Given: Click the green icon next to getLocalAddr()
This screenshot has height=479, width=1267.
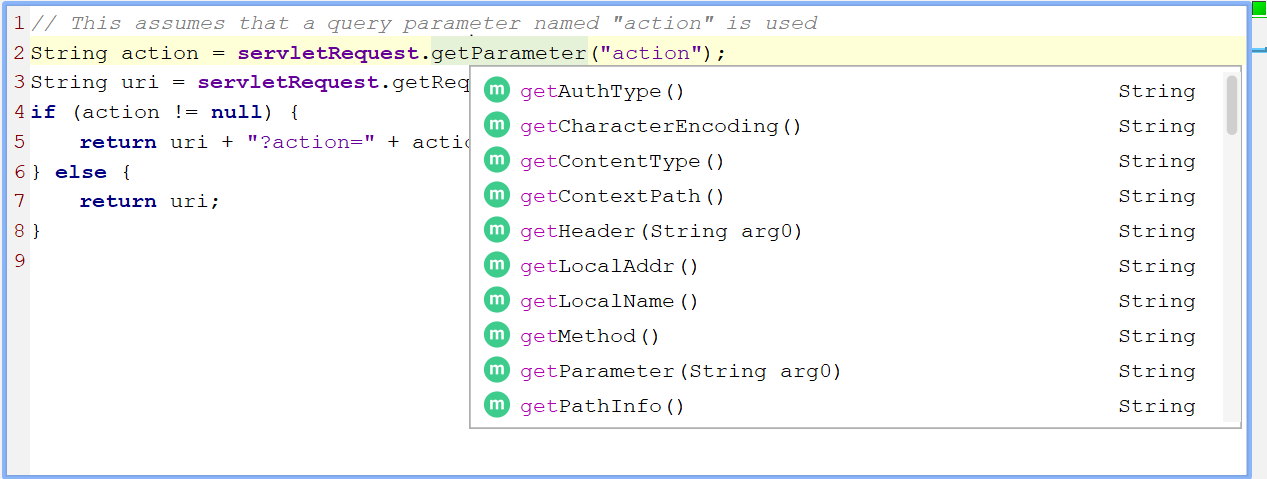Looking at the screenshot, I should click(x=497, y=265).
